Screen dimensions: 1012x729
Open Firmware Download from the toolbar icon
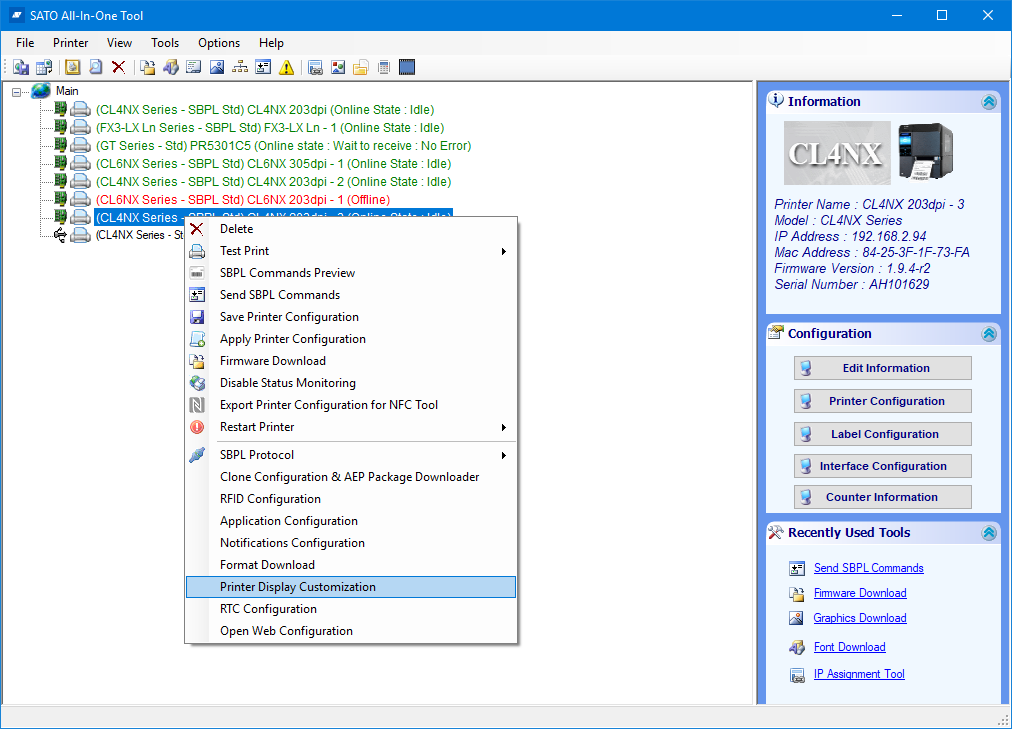(148, 67)
